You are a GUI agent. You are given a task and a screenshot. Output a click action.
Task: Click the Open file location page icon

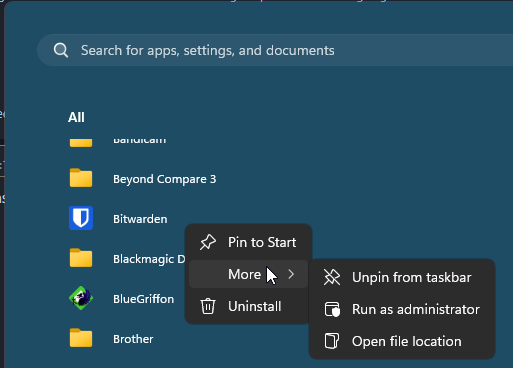tap(331, 341)
